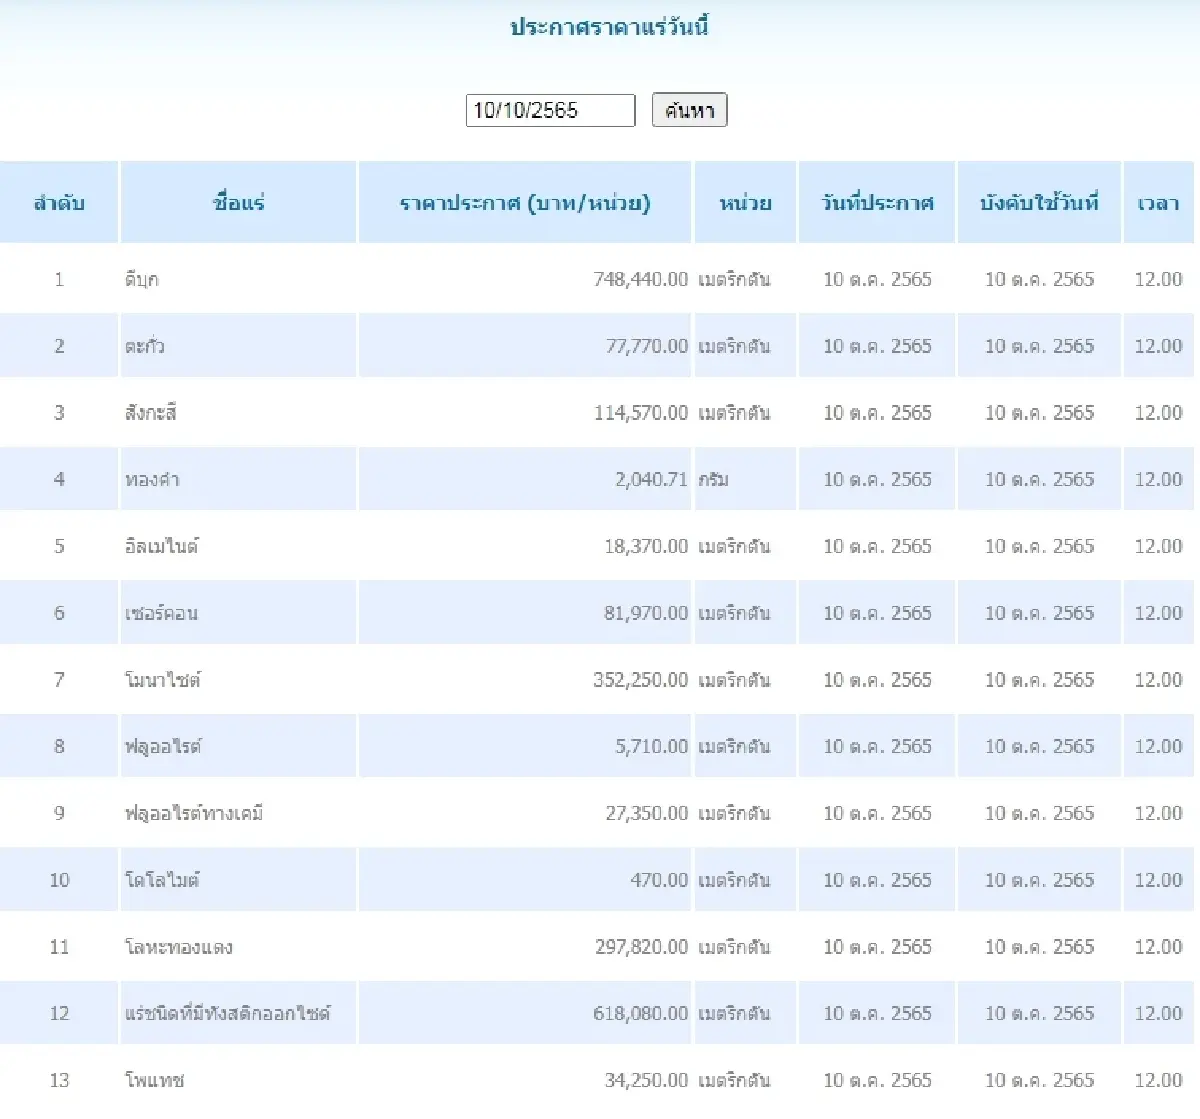1200x1119 pixels.
Task: Select the โลหะทองแดง row
Action: pyautogui.click(x=400, y=946)
